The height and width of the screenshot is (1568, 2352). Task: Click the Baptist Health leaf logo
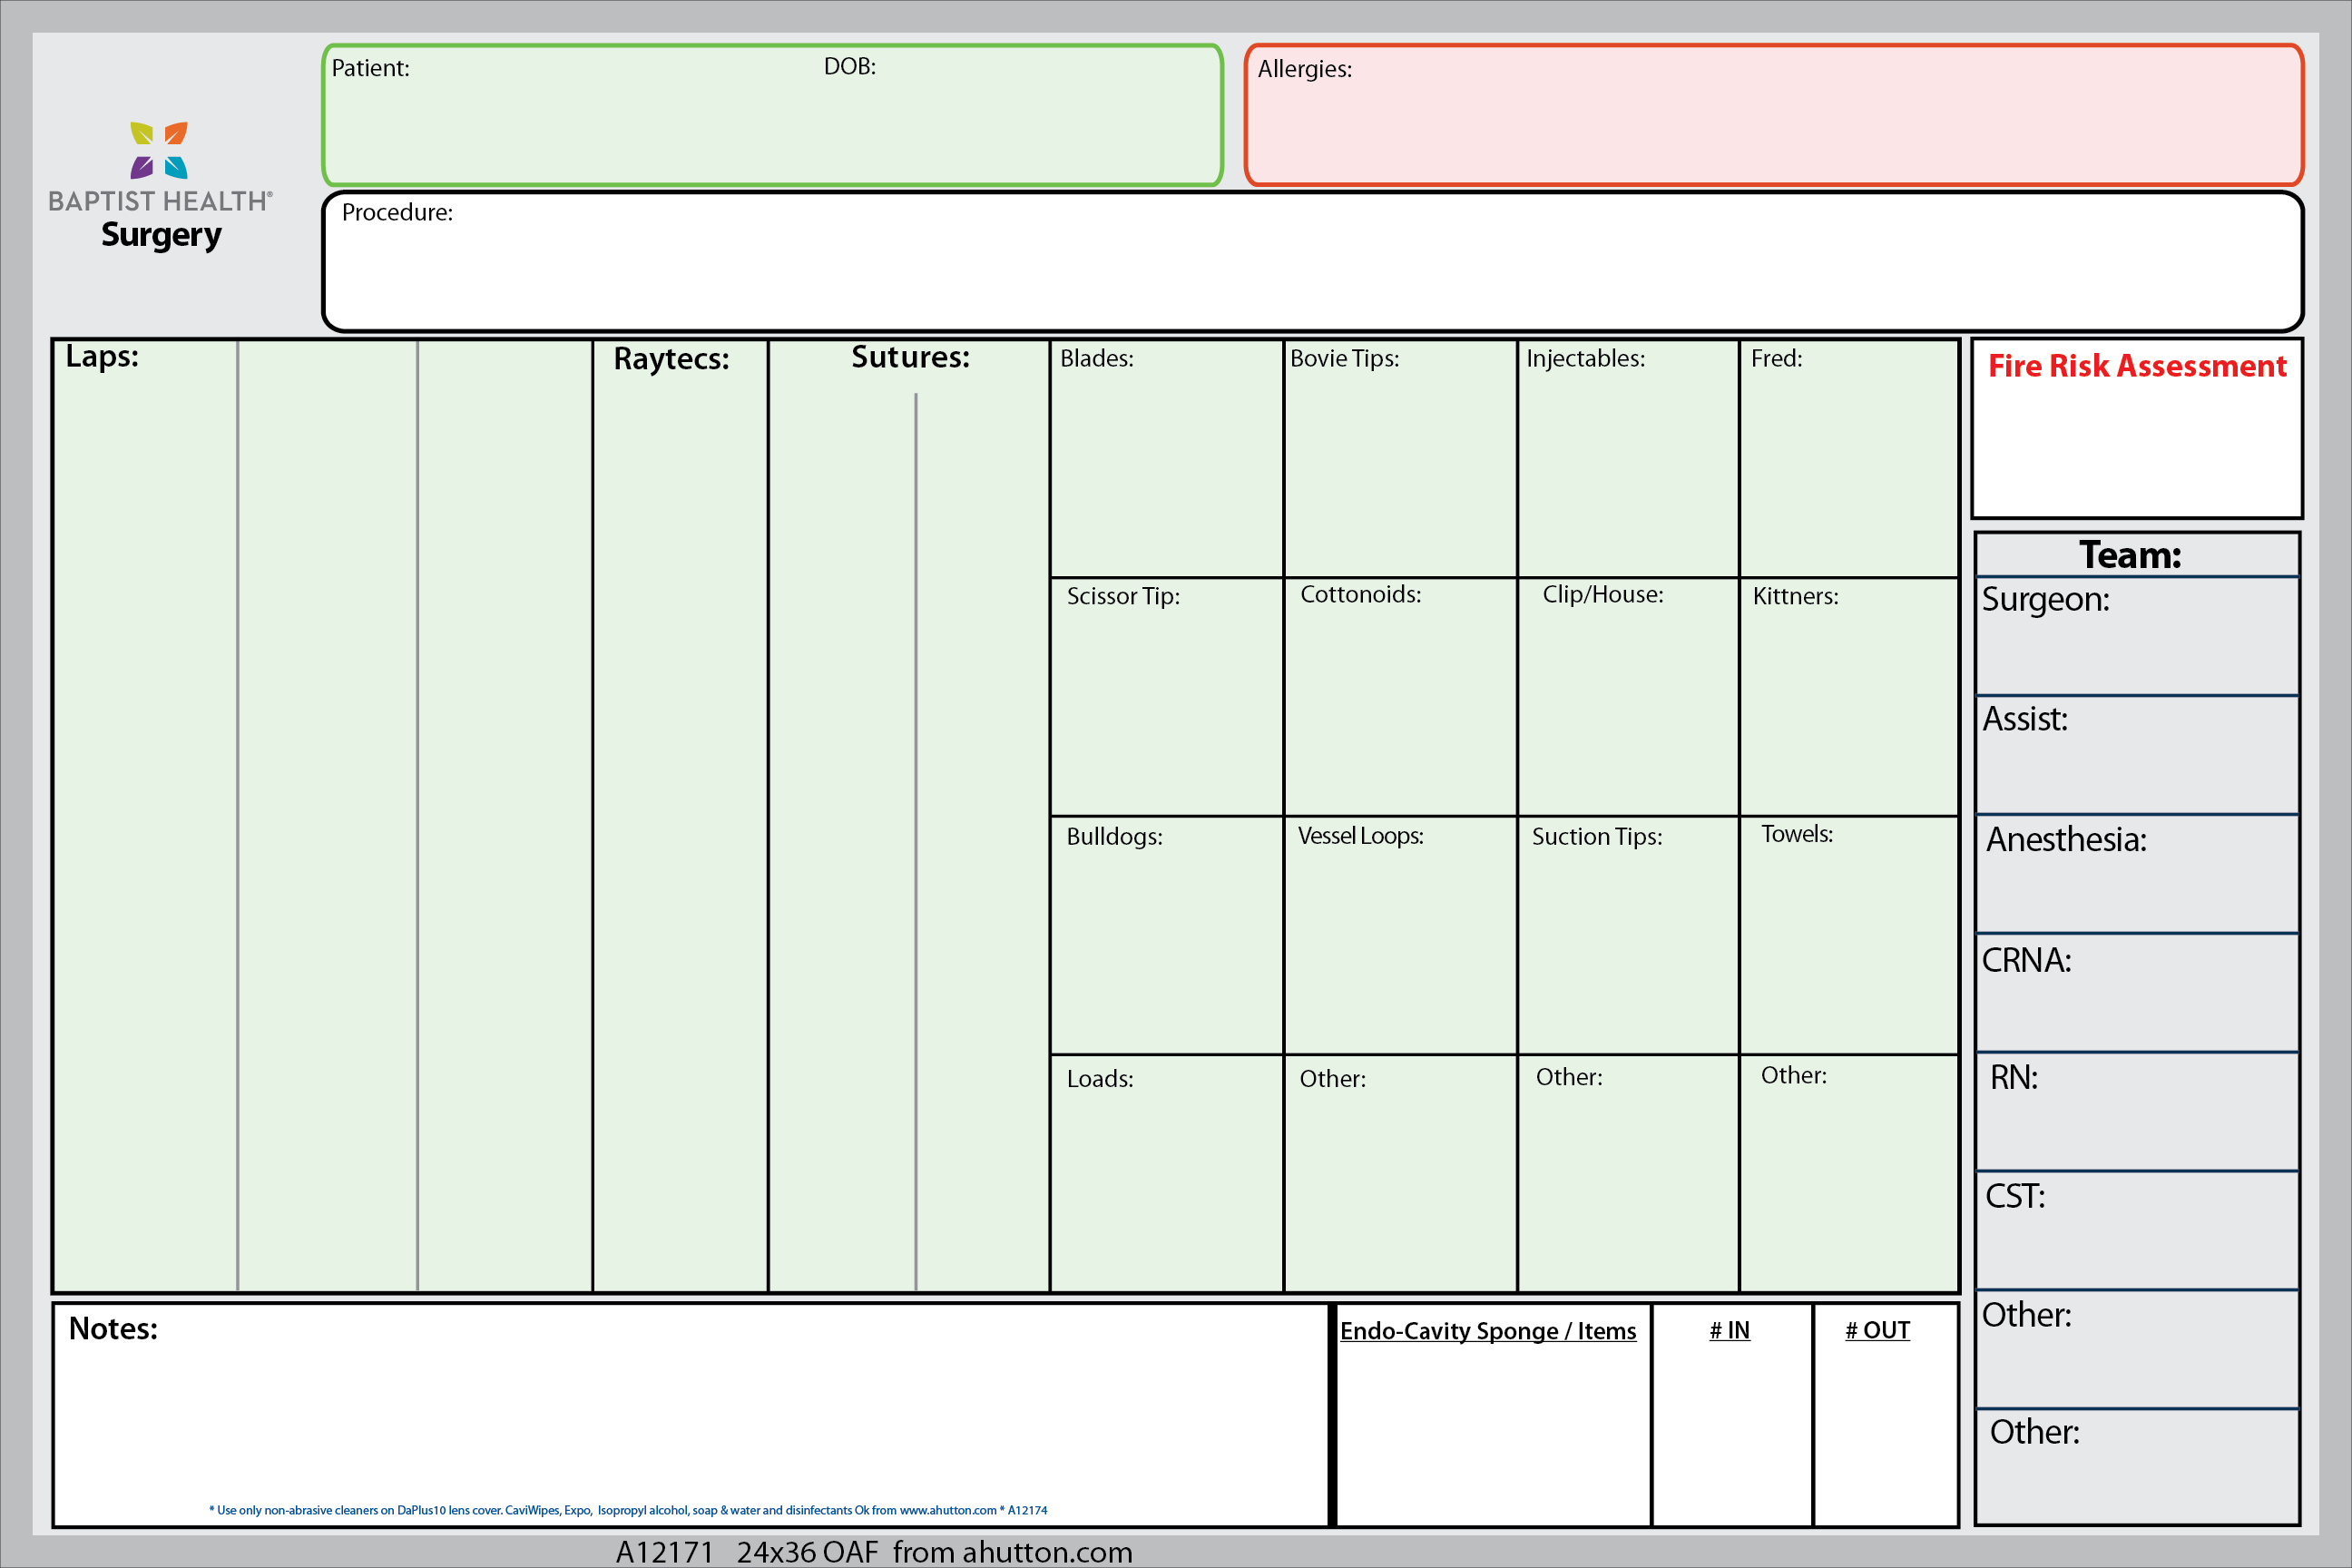tap(159, 150)
